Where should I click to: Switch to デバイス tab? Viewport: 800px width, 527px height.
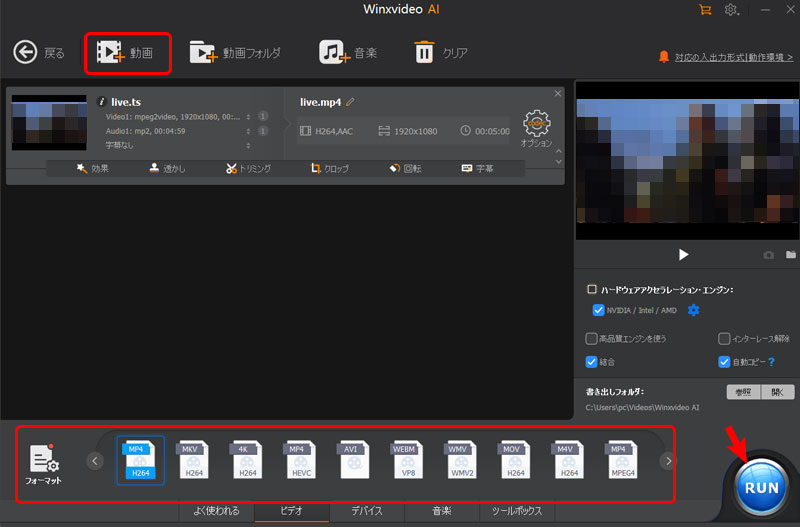click(x=367, y=511)
